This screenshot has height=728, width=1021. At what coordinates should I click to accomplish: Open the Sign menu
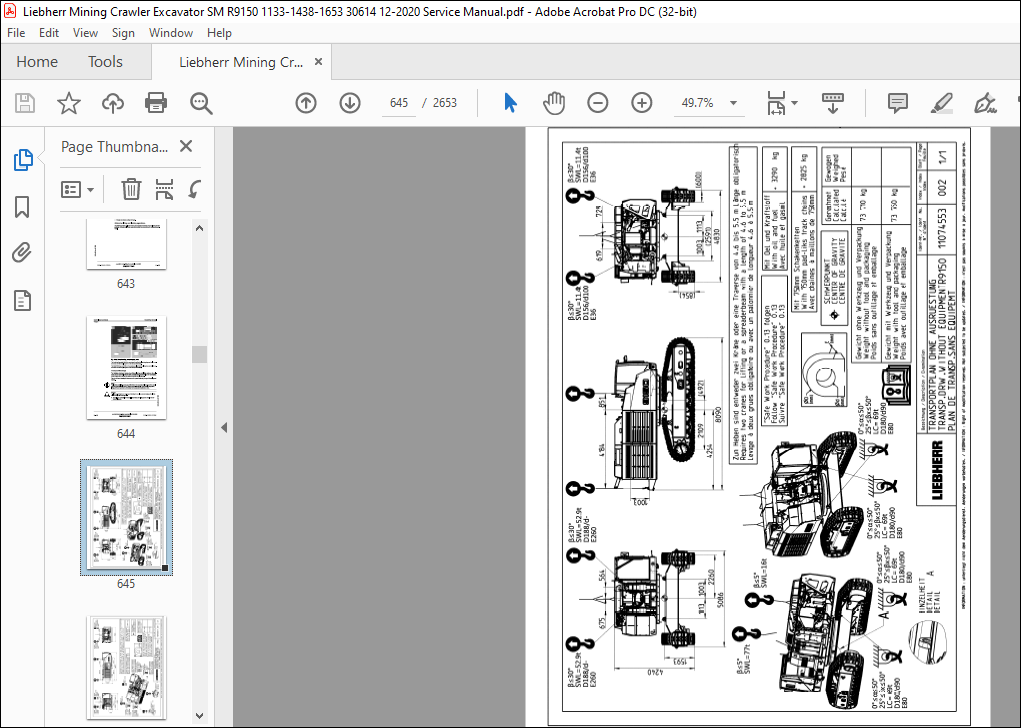(x=123, y=33)
